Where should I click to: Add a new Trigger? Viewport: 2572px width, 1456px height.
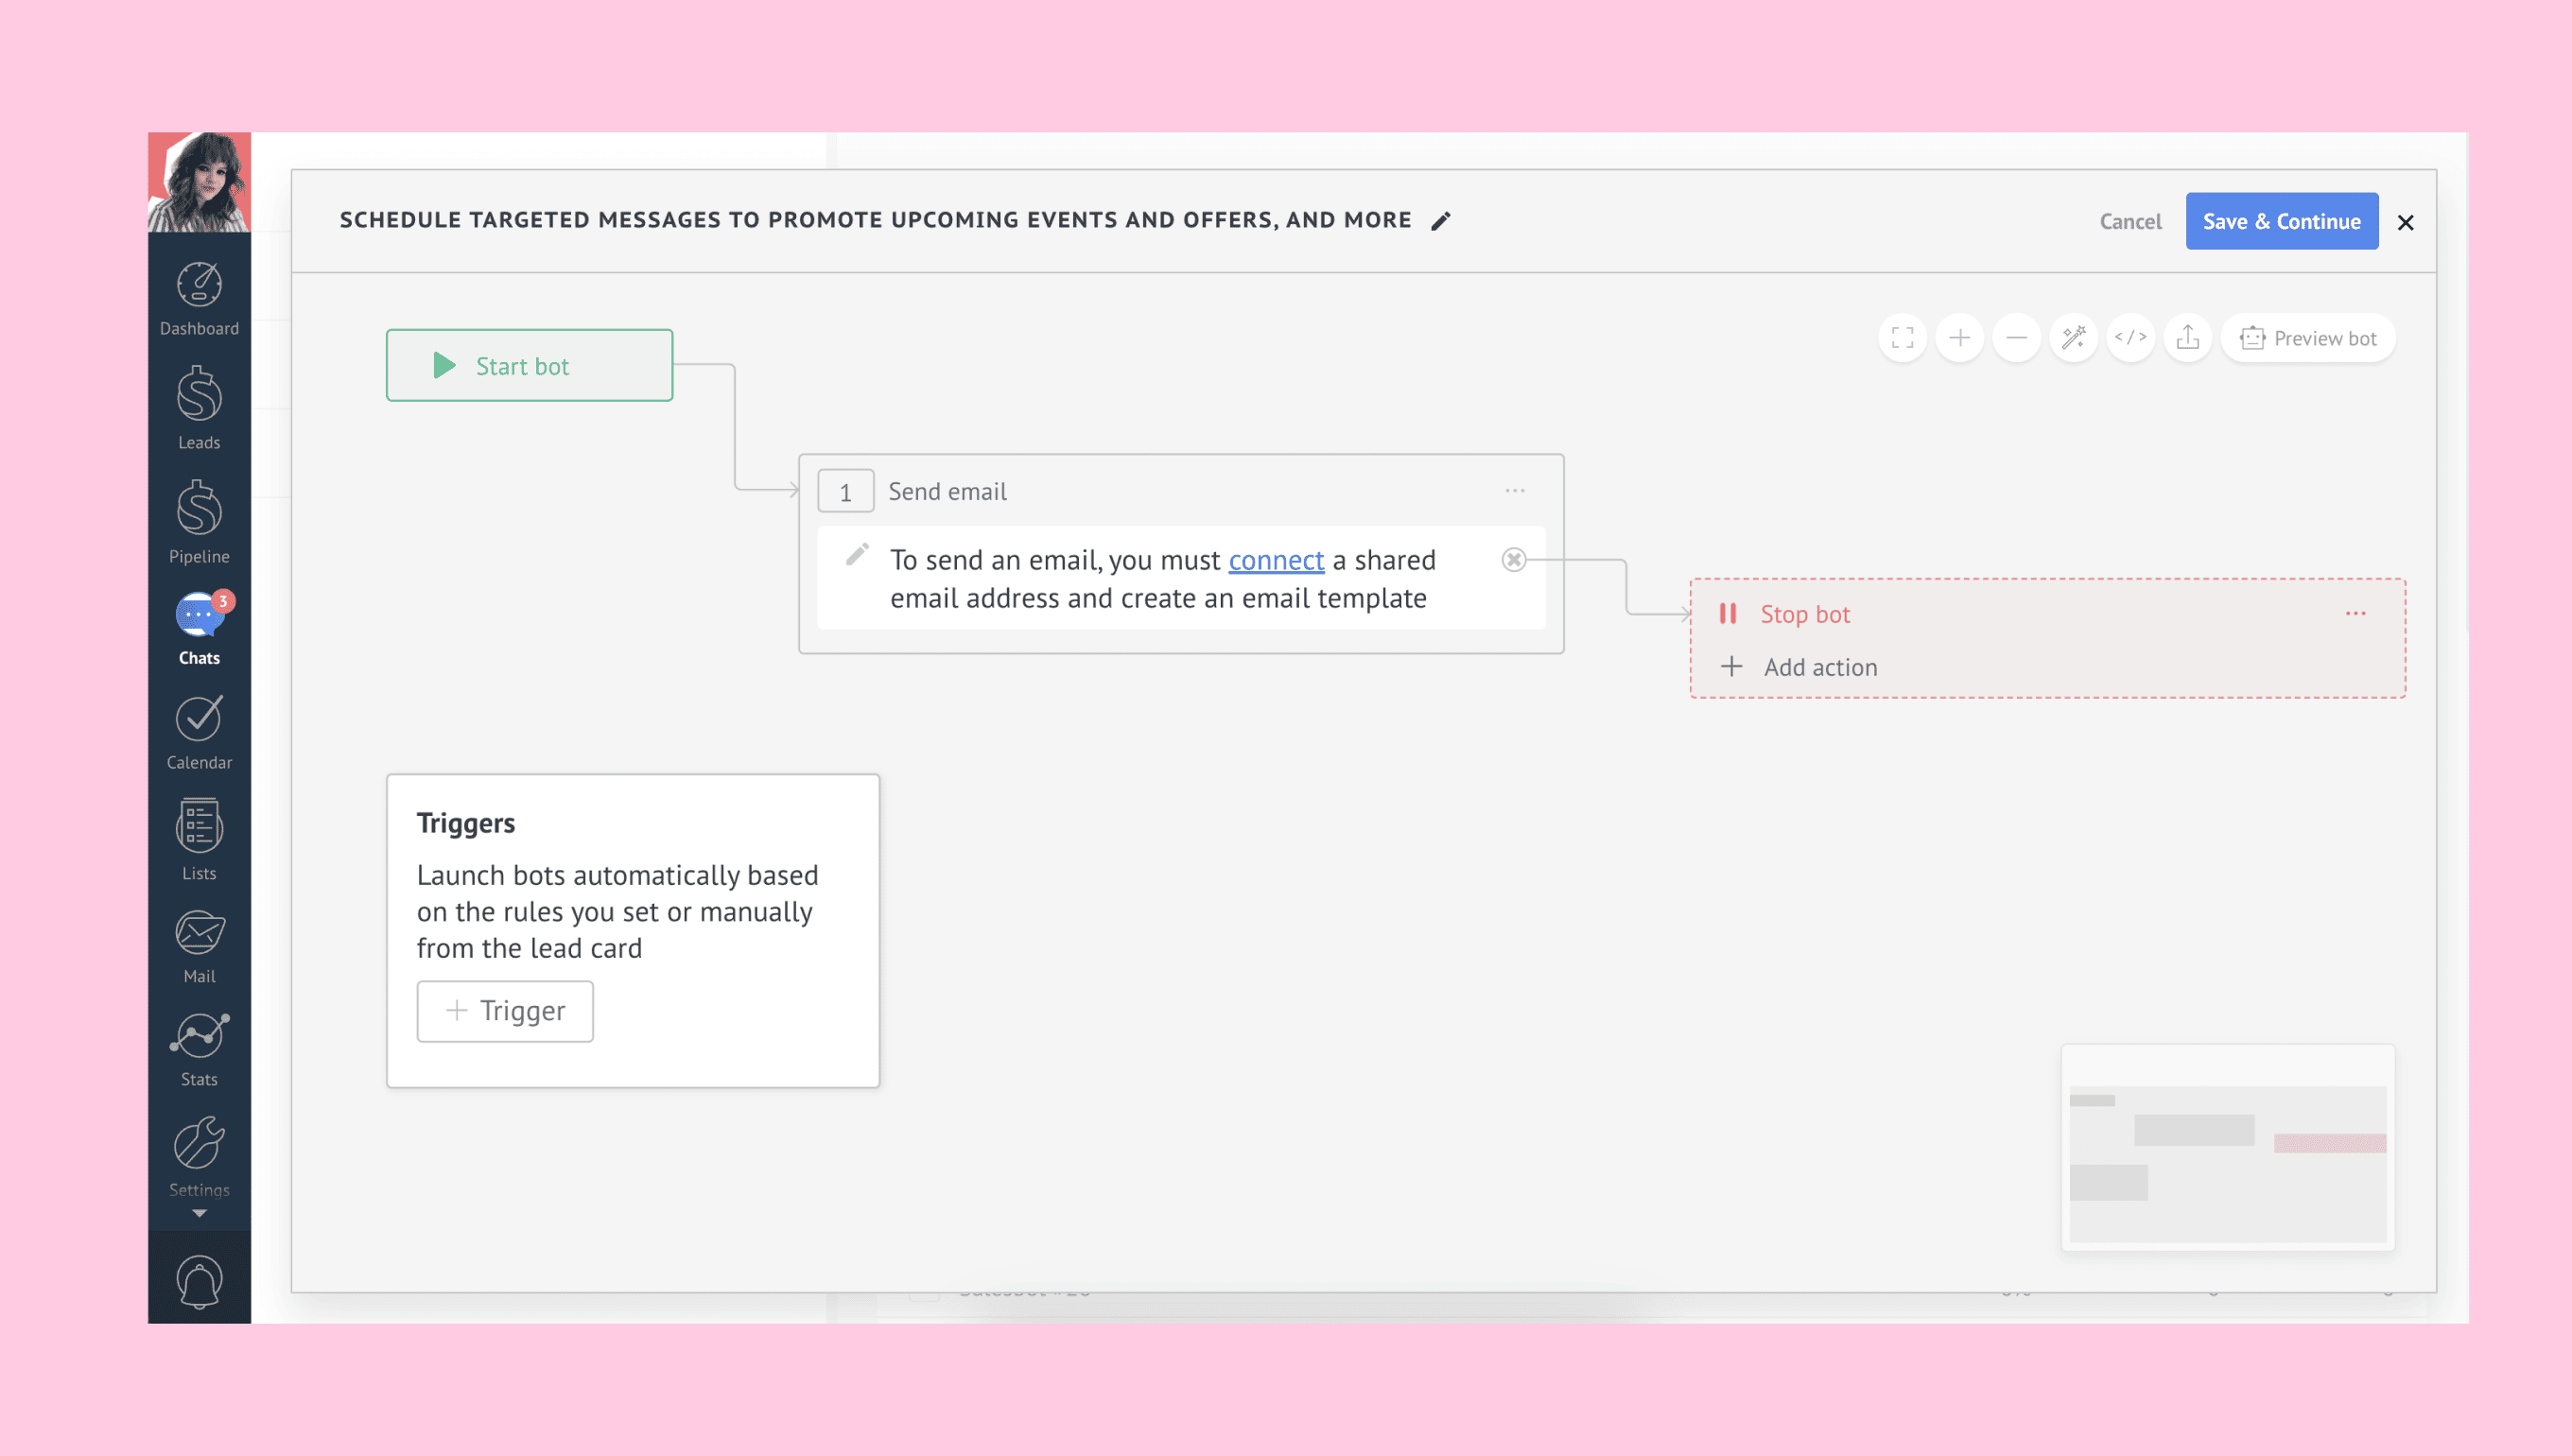coord(505,1011)
